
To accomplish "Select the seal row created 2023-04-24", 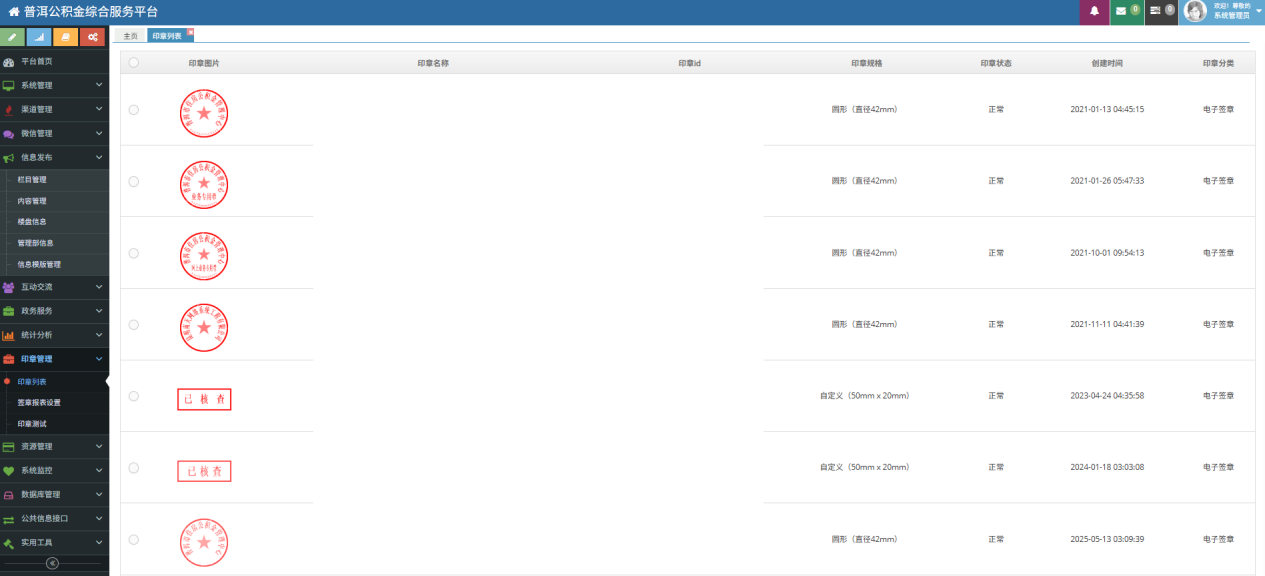I will click(134, 396).
